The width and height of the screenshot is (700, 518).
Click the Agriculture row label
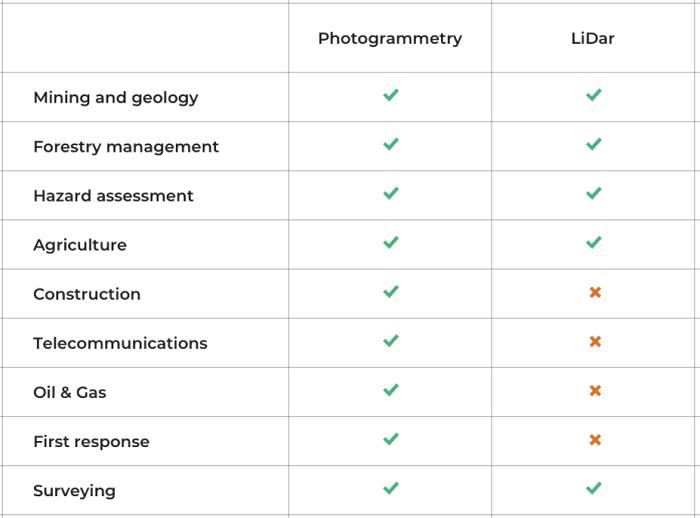(80, 245)
